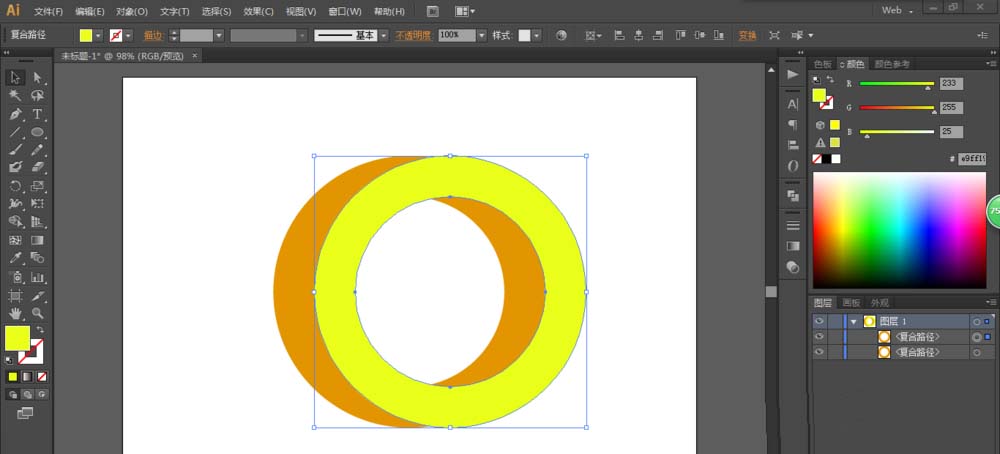Image resolution: width=1000 pixels, height=454 pixels.
Task: Toggle visibility of first 复合路径 sublayer
Action: click(x=819, y=337)
